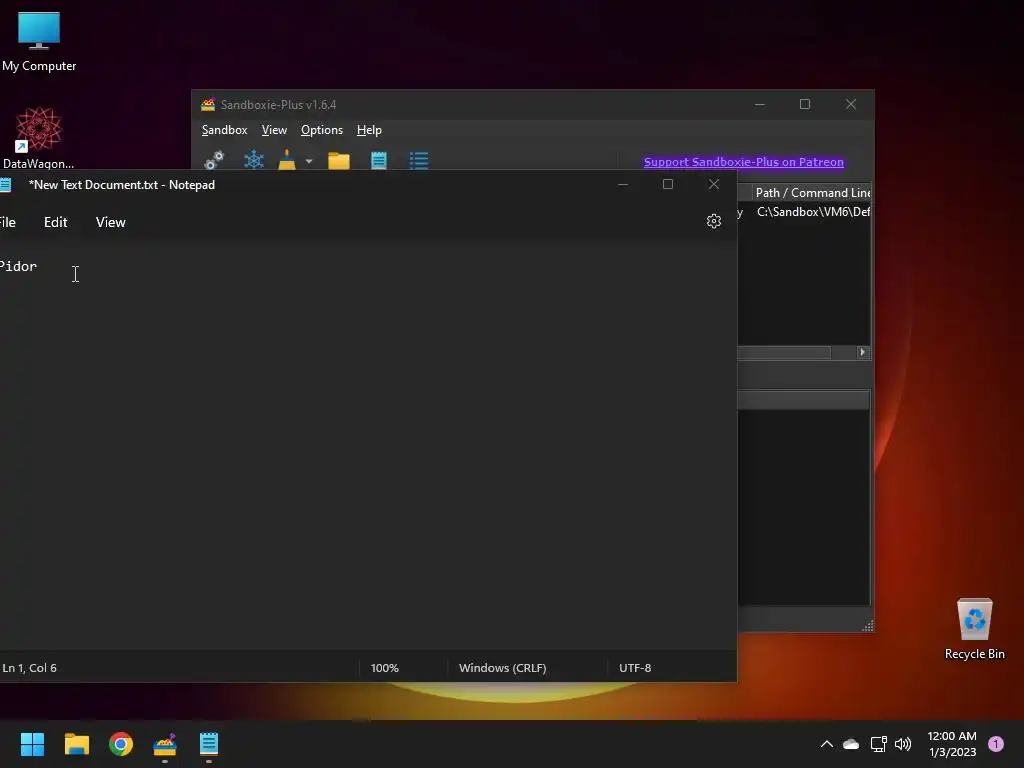Minimize the Notepad window

tap(623, 185)
